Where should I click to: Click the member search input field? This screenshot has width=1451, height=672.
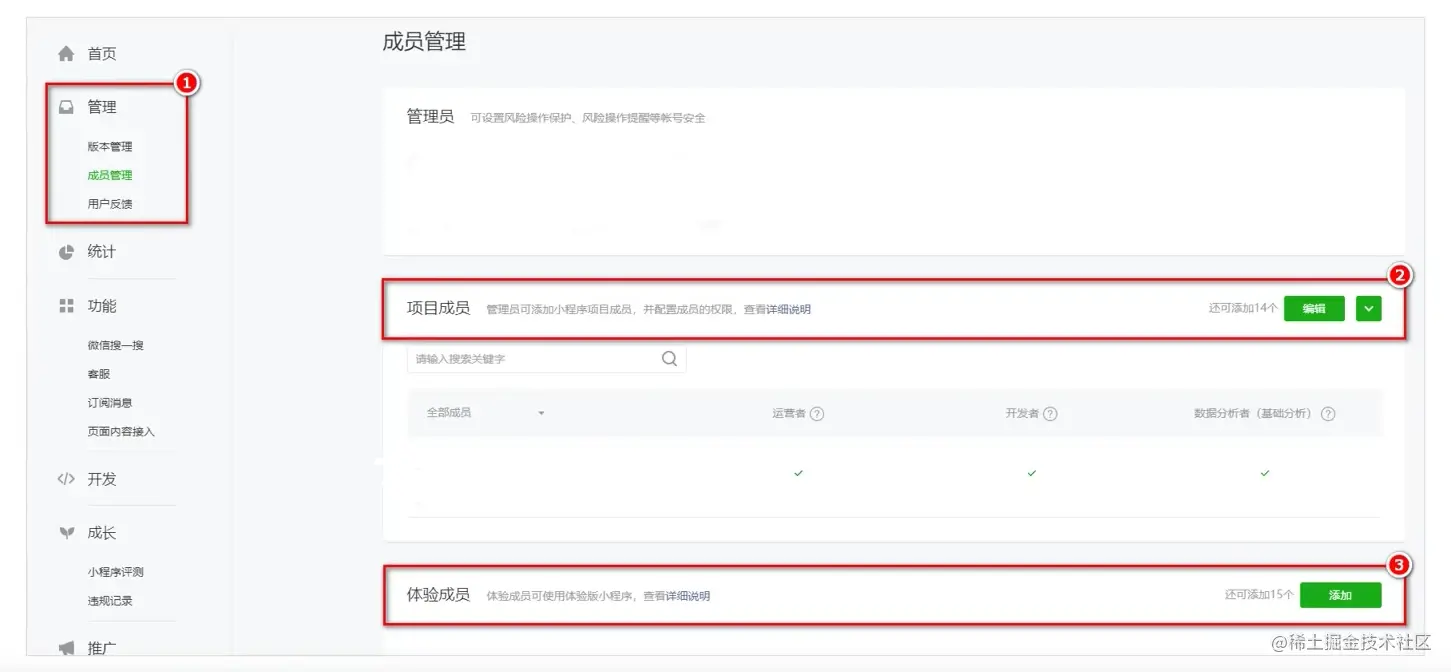click(x=520, y=358)
